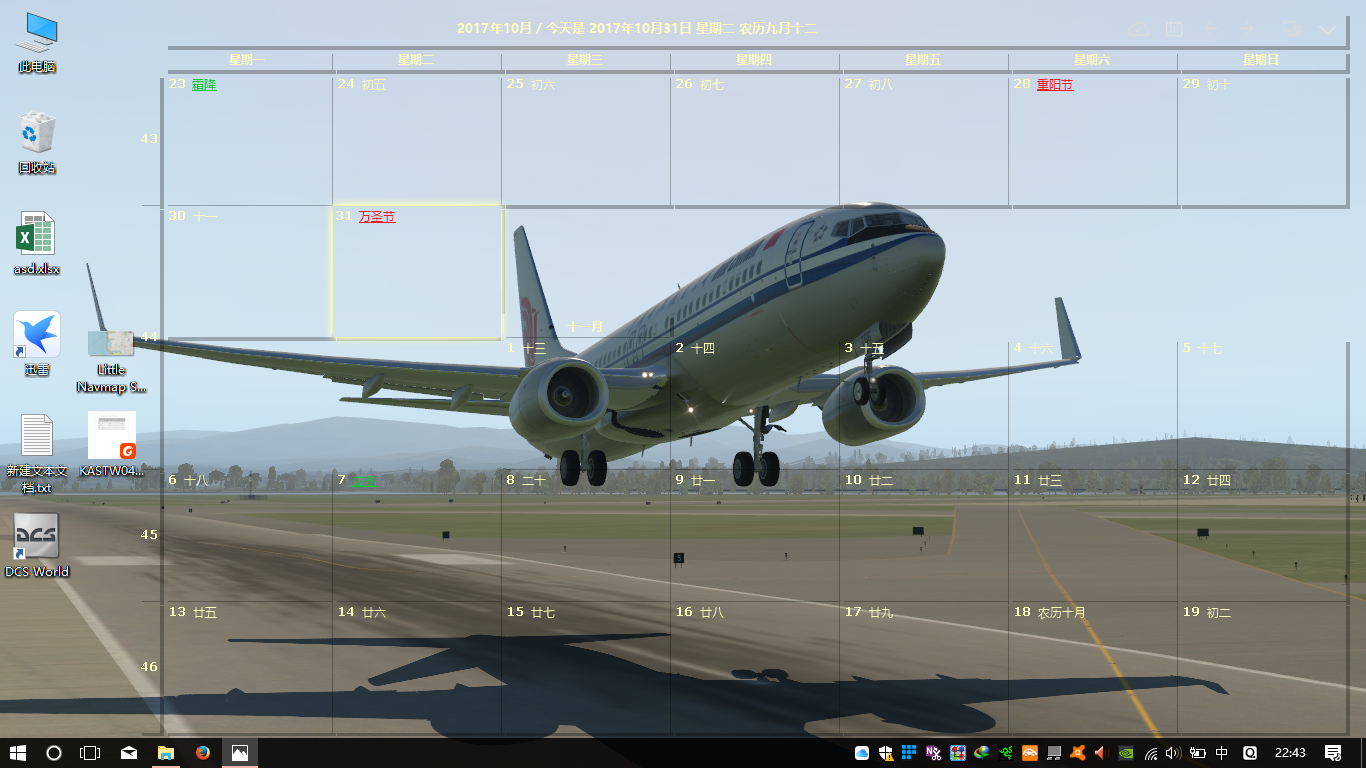Click the 星期日 weekday header

click(x=1261, y=60)
